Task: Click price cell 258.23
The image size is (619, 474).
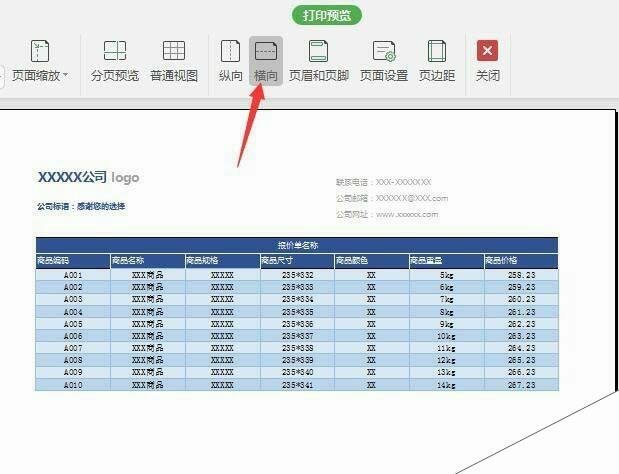Action: pyautogui.click(x=521, y=275)
